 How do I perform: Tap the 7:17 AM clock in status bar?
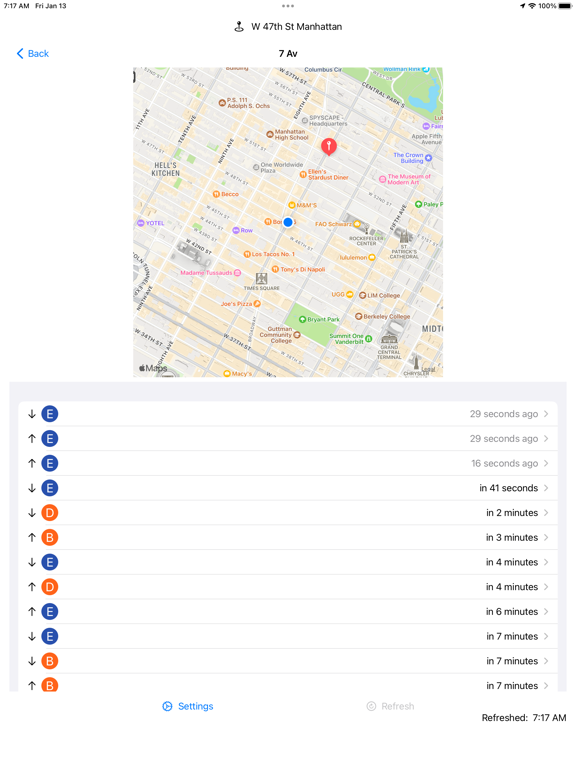(x=17, y=6)
